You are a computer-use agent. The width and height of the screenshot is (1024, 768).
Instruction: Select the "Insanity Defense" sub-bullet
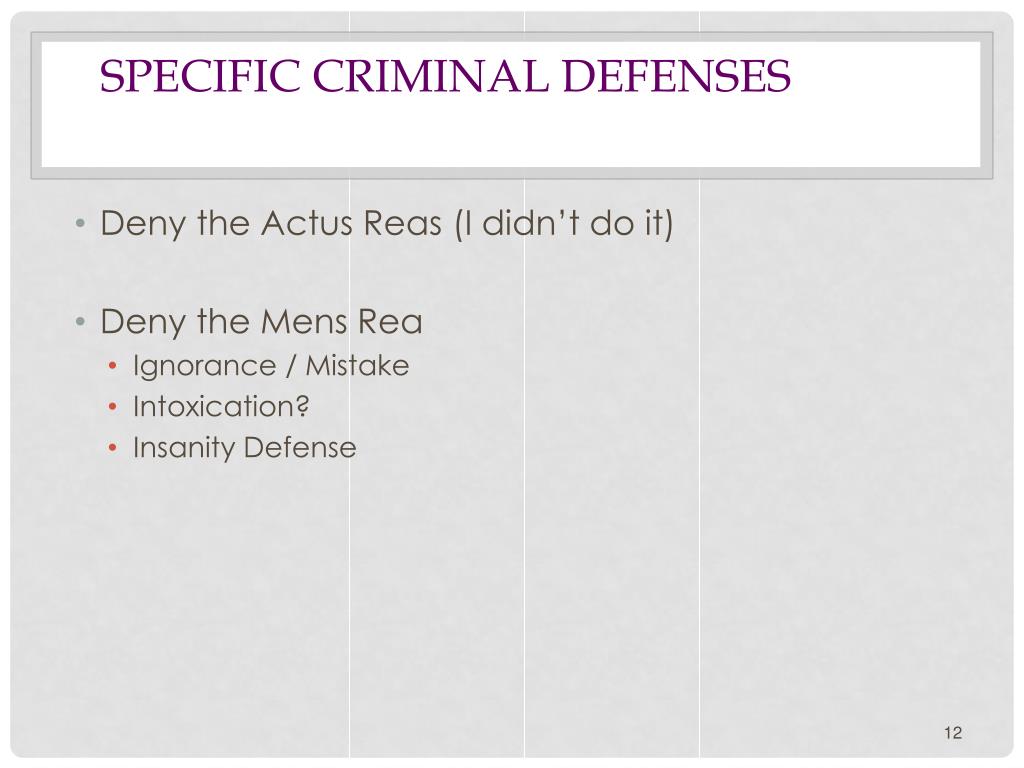(x=245, y=448)
